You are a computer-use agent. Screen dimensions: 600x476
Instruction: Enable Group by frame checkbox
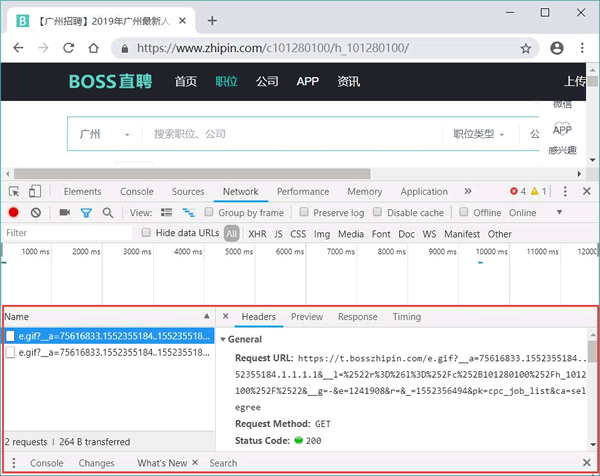[209, 212]
